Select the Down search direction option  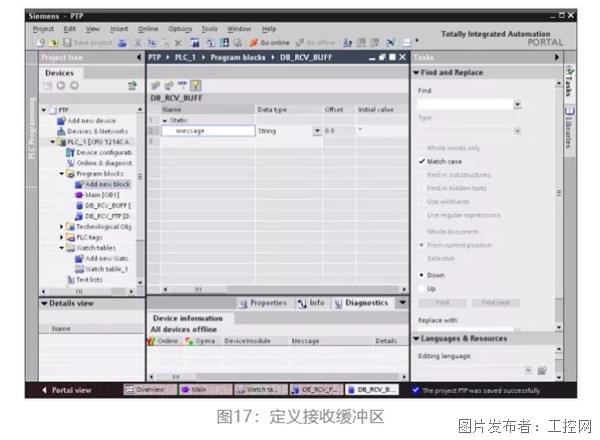422,273
